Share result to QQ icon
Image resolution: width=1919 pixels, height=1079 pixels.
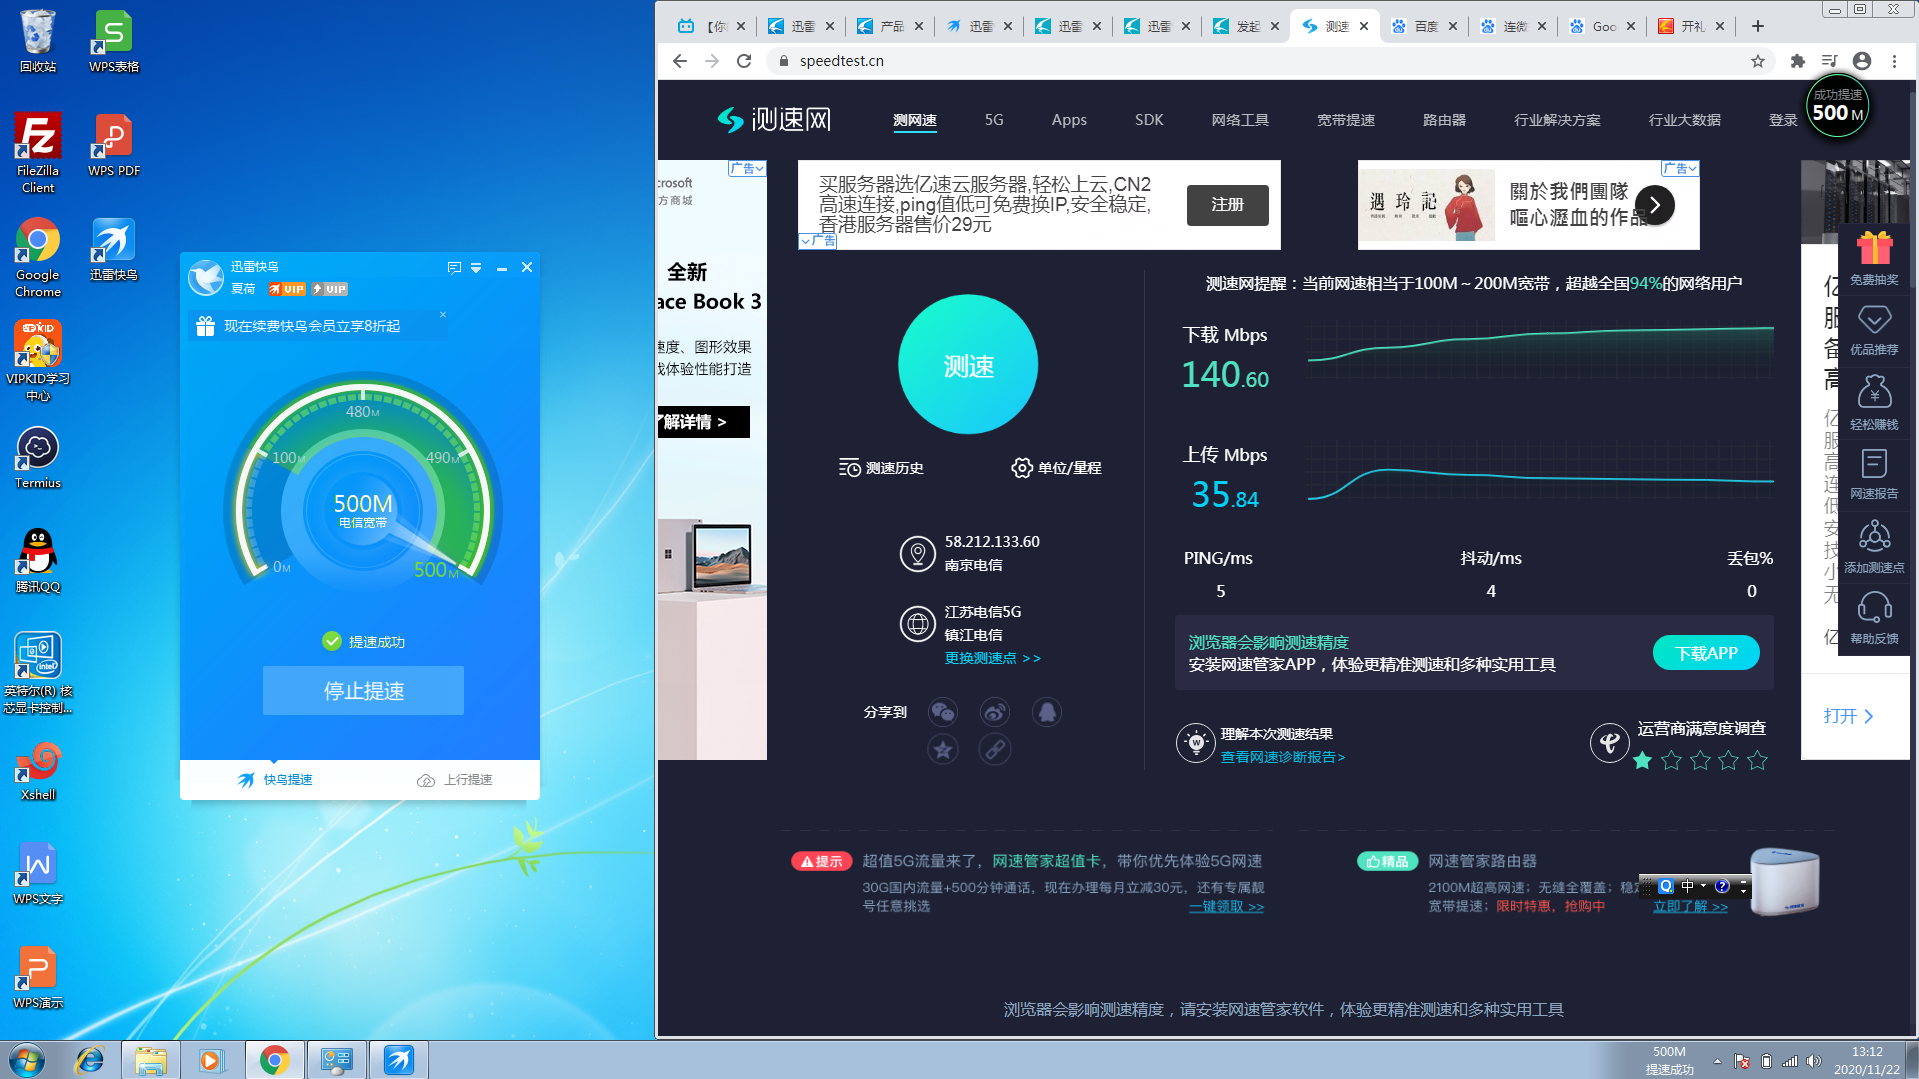1046,712
